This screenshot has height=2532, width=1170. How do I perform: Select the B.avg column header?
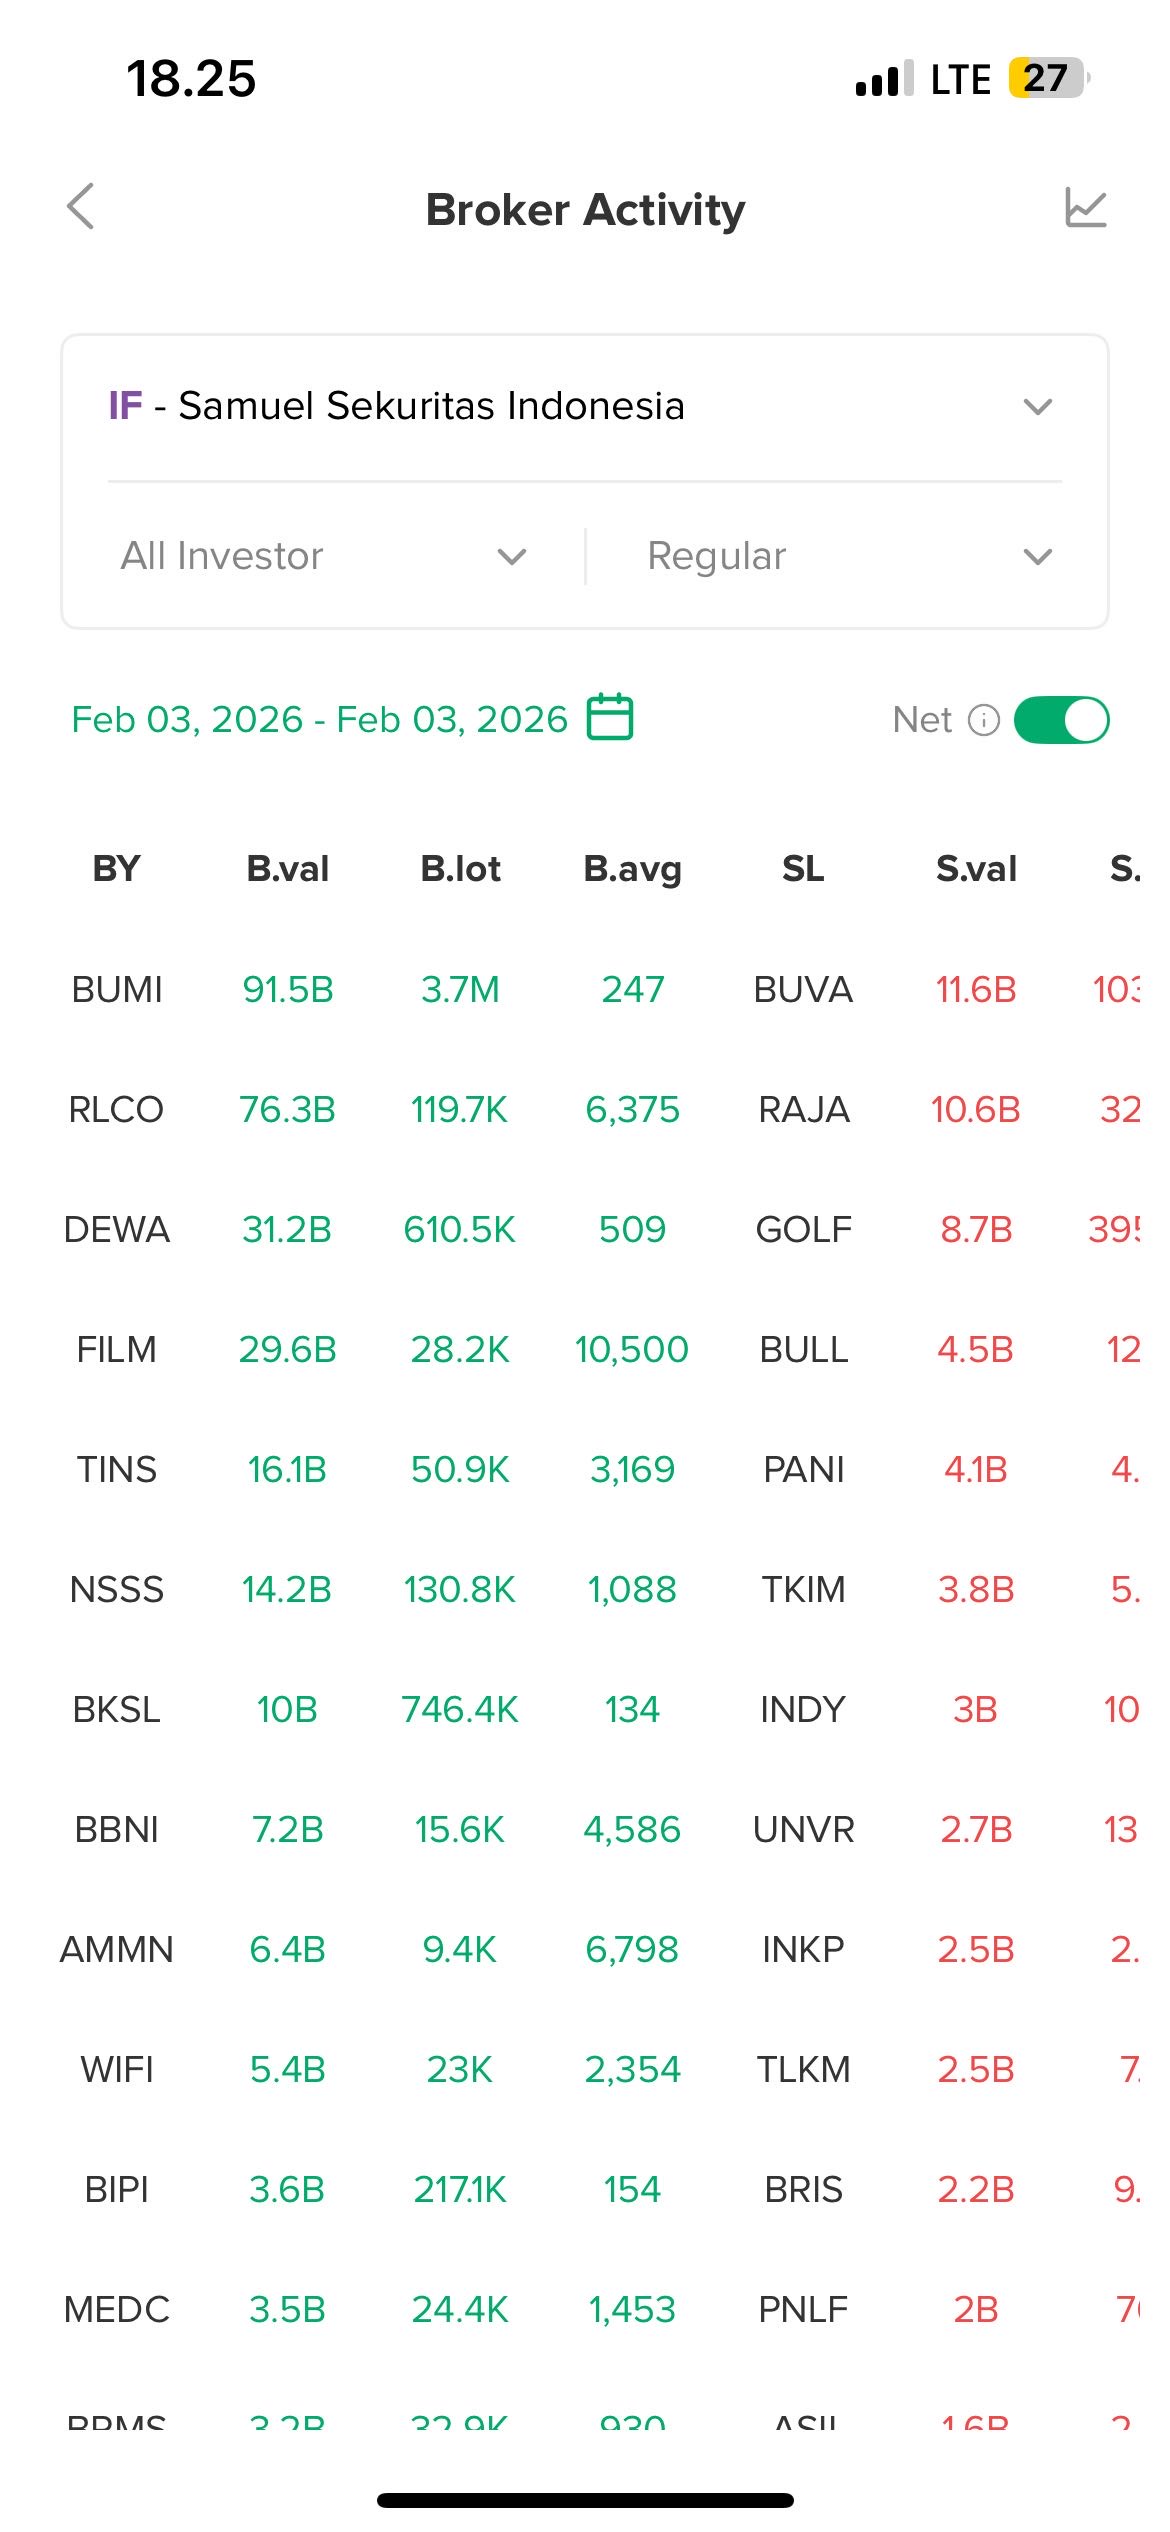(632, 869)
